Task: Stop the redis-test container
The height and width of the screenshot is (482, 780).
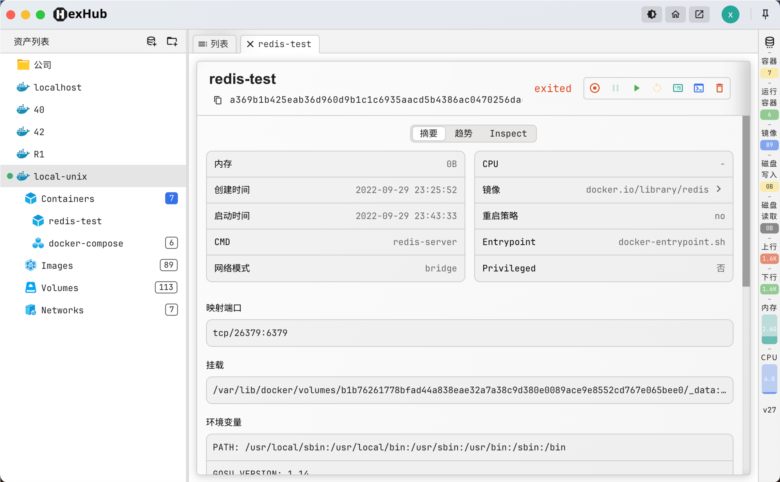Action: point(594,88)
